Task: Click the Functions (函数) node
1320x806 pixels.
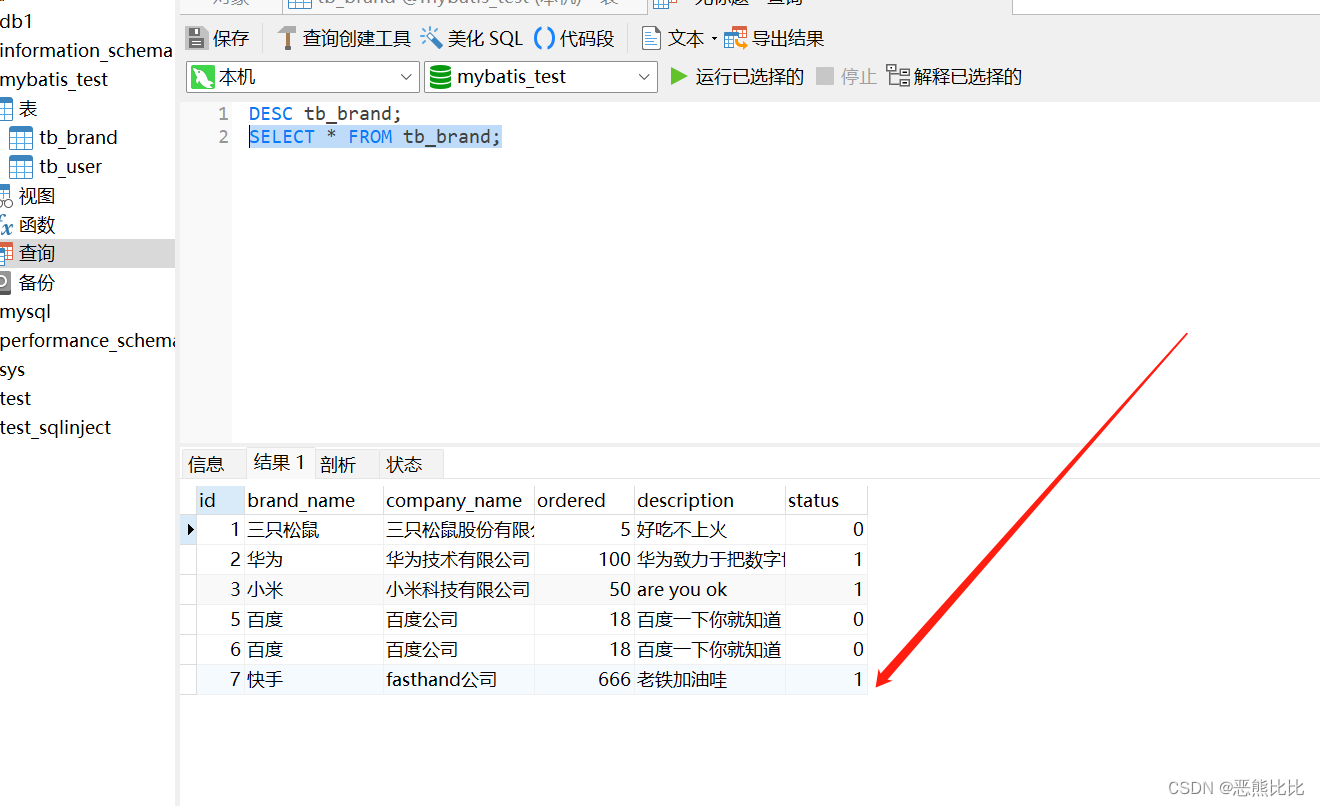Action: click(36, 225)
